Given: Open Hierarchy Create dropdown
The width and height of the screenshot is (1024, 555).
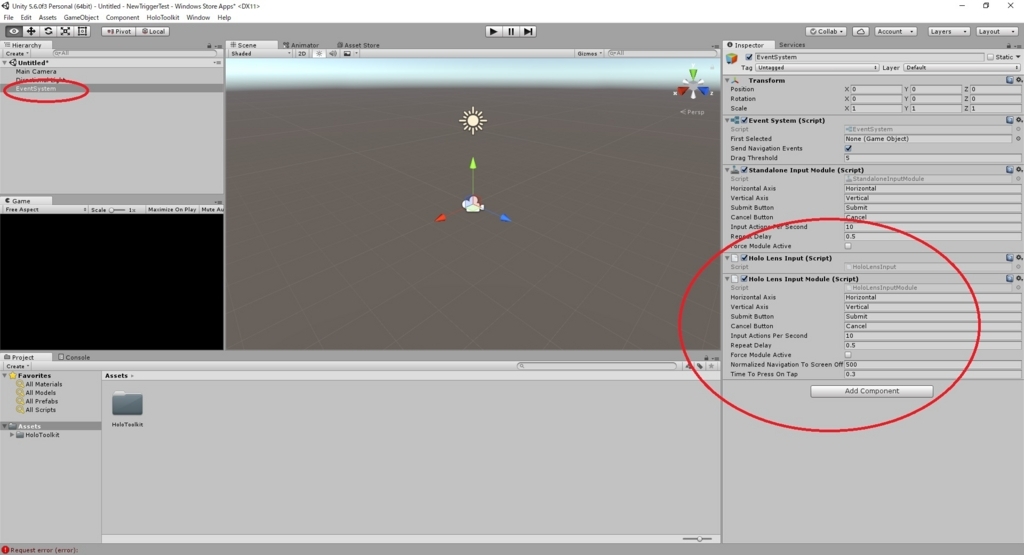Looking at the screenshot, I should tap(16, 54).
